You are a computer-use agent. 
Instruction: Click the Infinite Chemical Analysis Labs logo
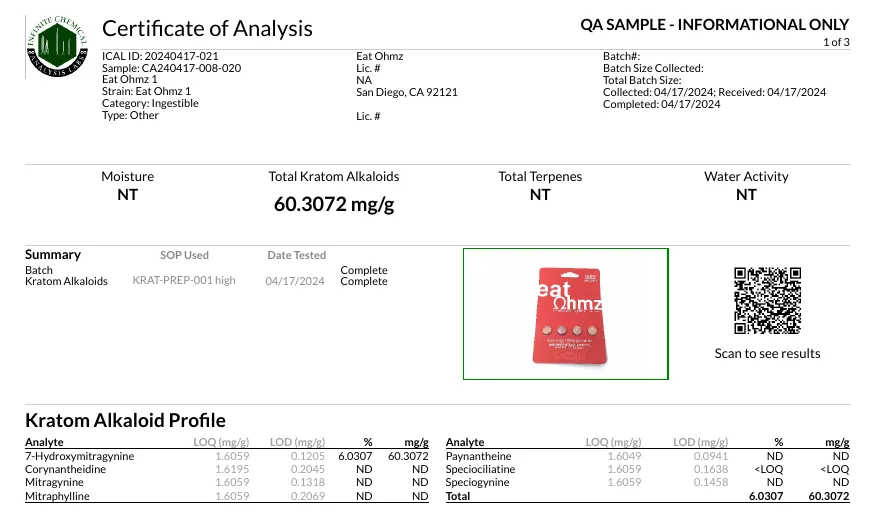tap(58, 47)
